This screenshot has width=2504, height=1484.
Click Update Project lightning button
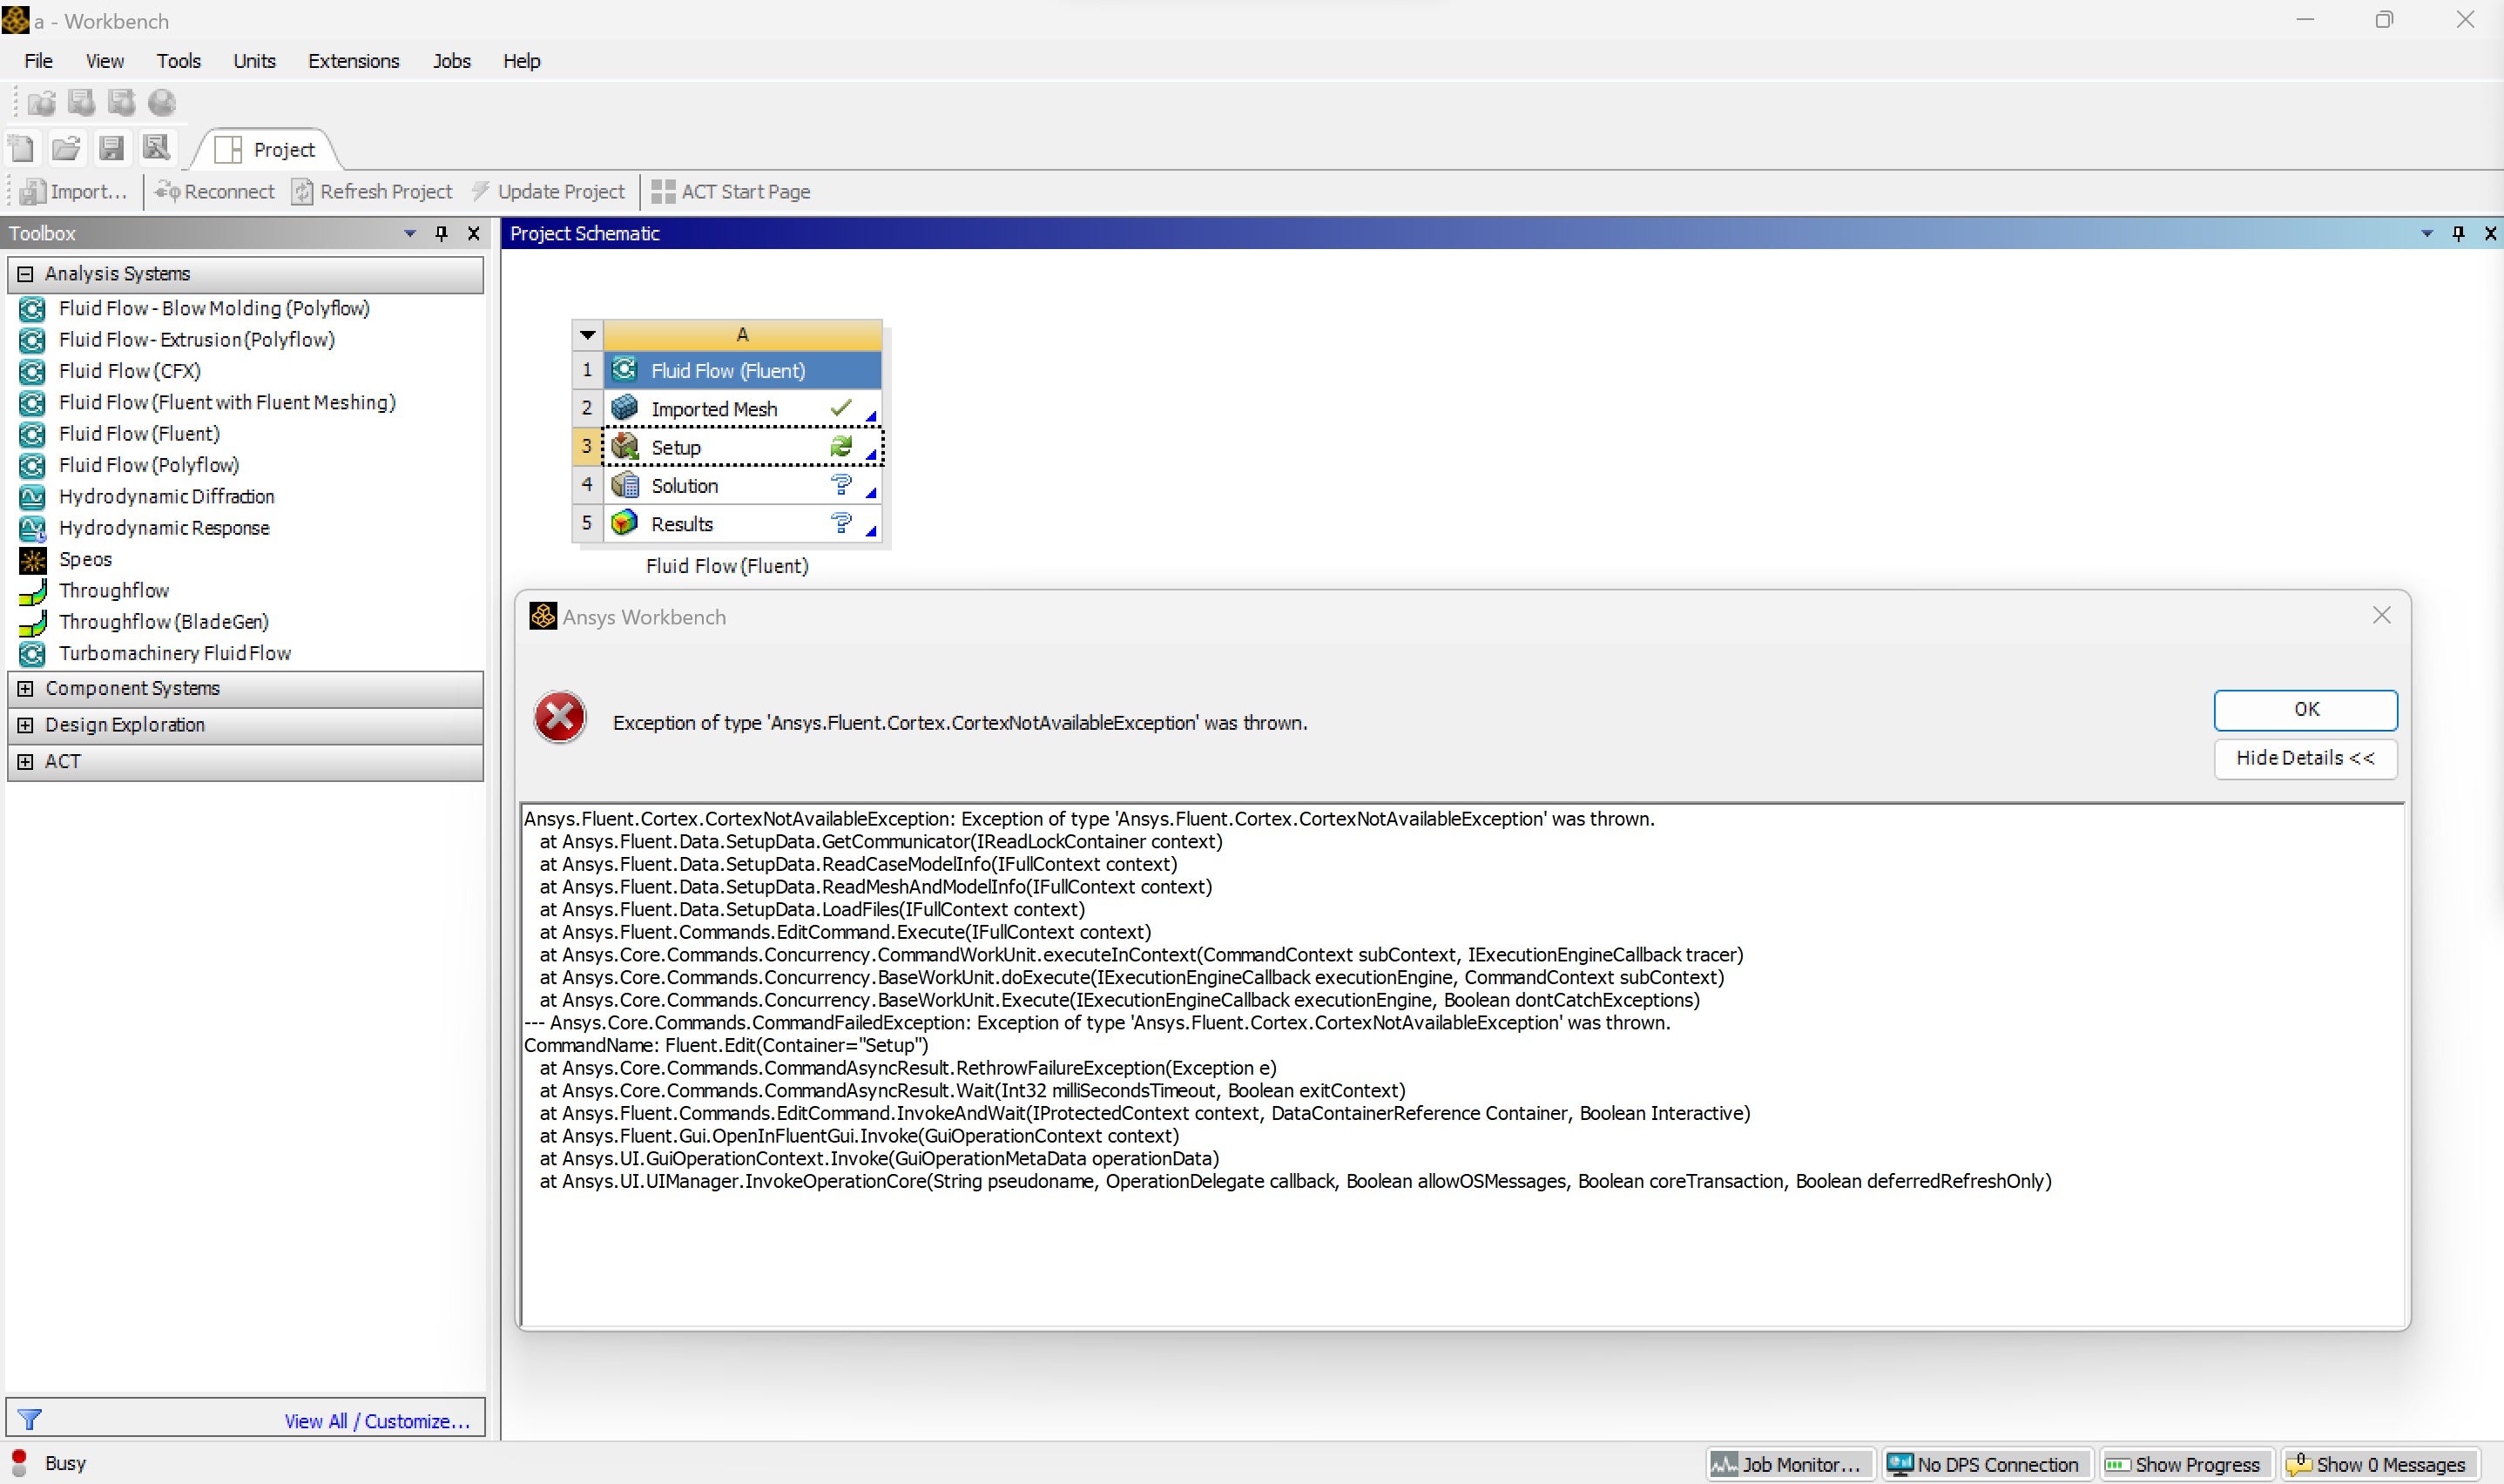[548, 191]
